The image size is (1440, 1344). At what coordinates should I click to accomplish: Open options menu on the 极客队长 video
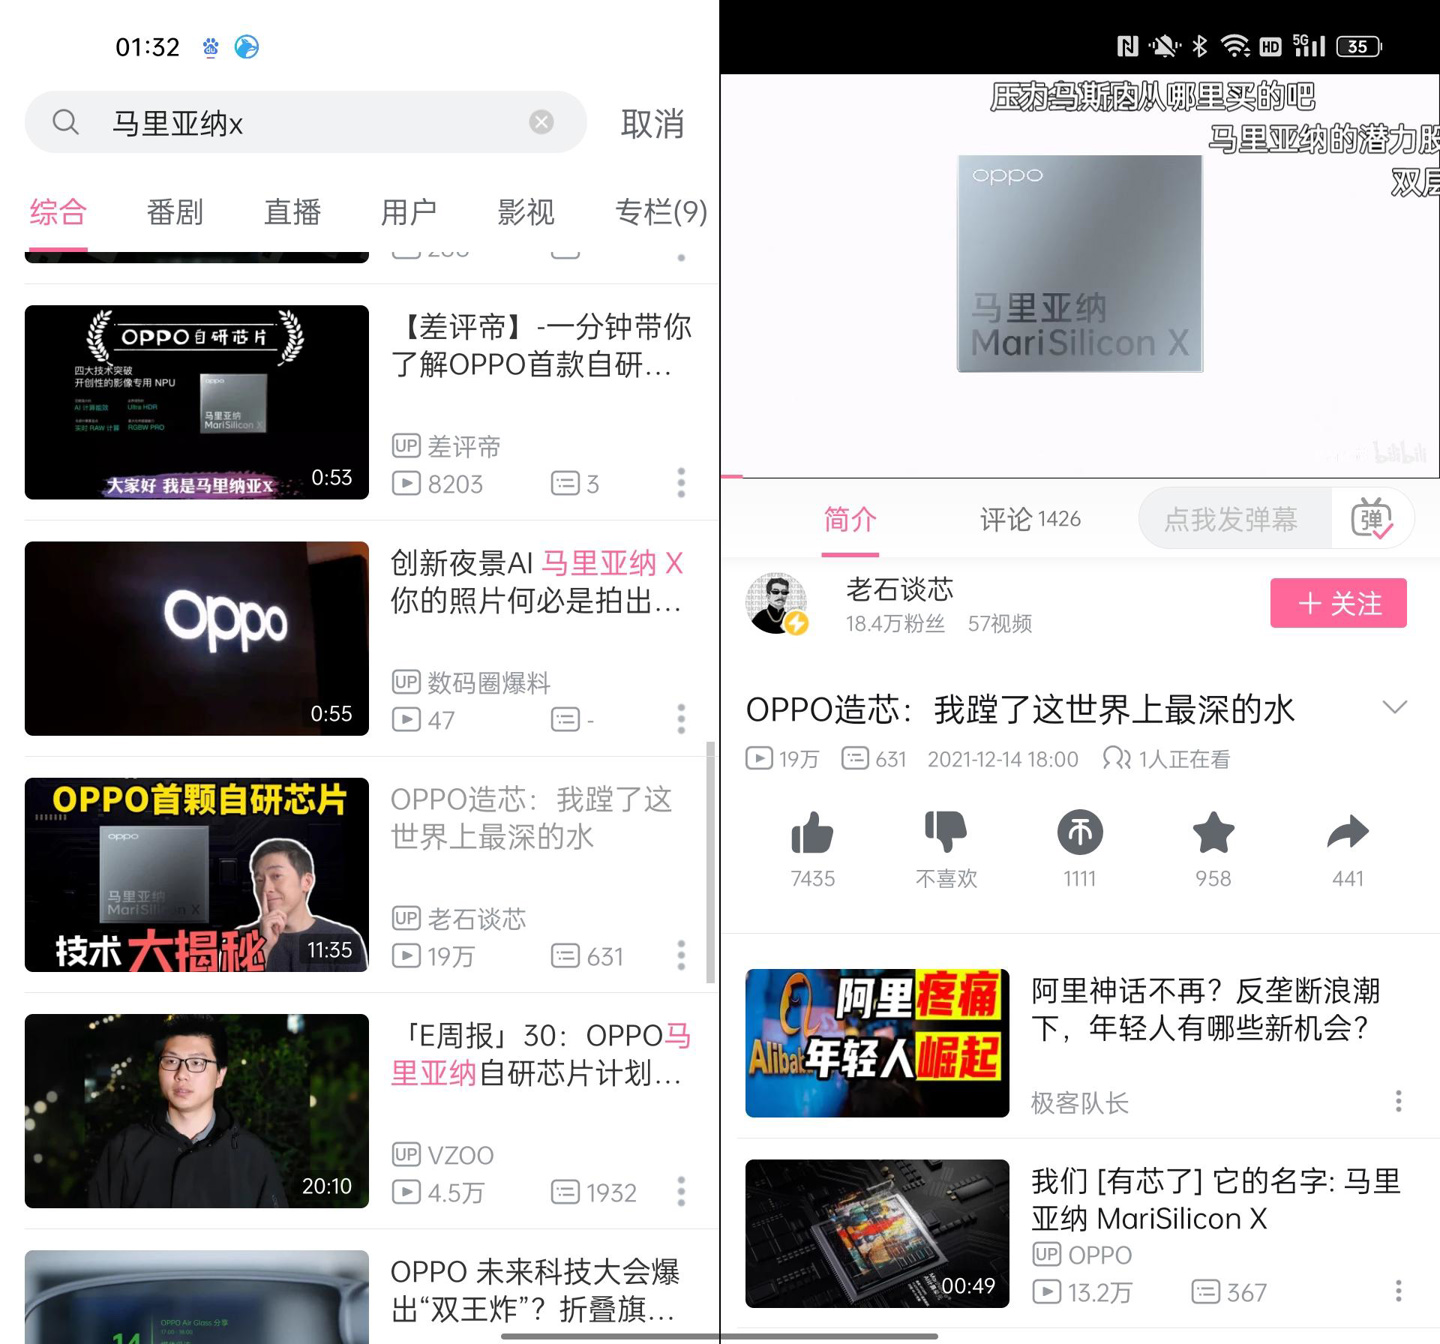pyautogui.click(x=1397, y=1100)
